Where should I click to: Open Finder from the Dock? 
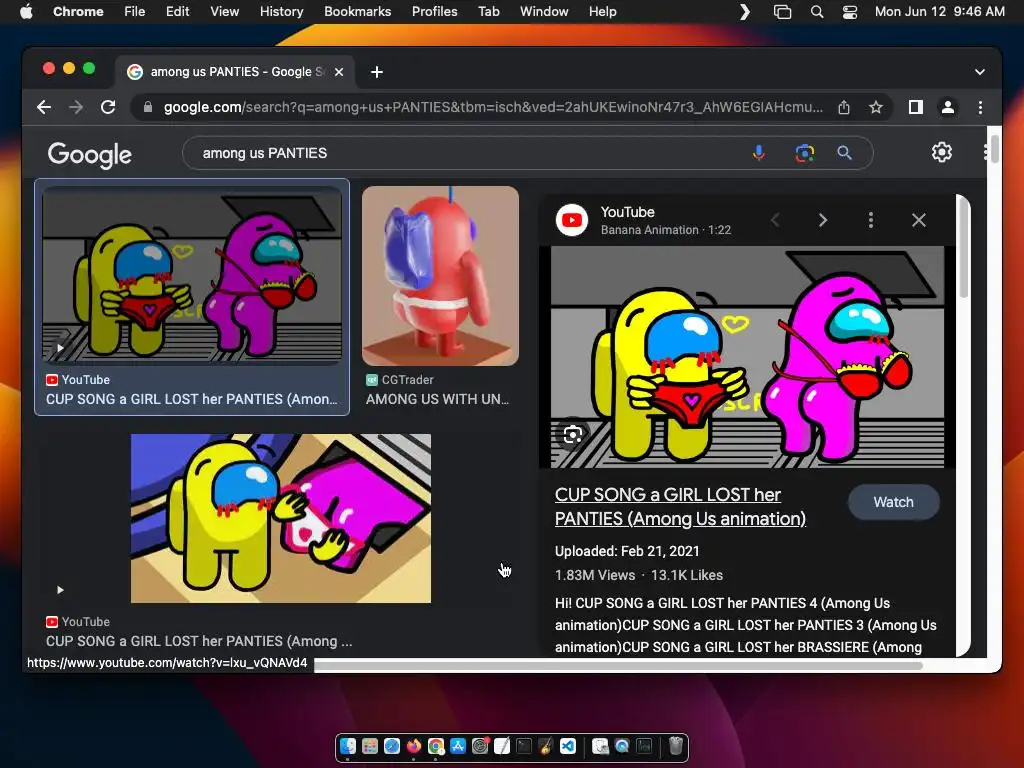348,746
